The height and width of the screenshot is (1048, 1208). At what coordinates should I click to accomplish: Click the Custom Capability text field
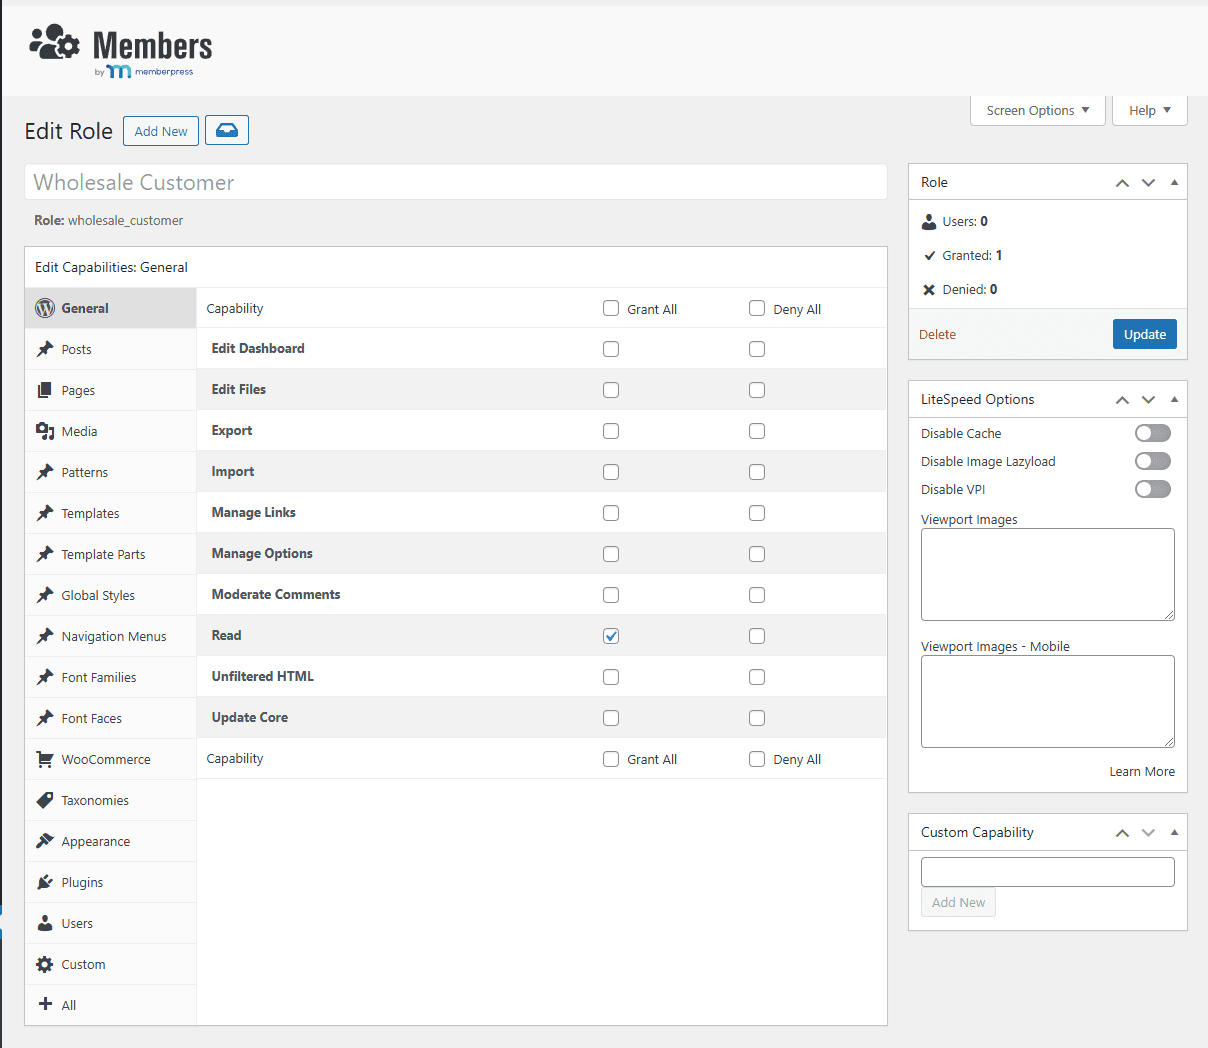(x=1047, y=872)
